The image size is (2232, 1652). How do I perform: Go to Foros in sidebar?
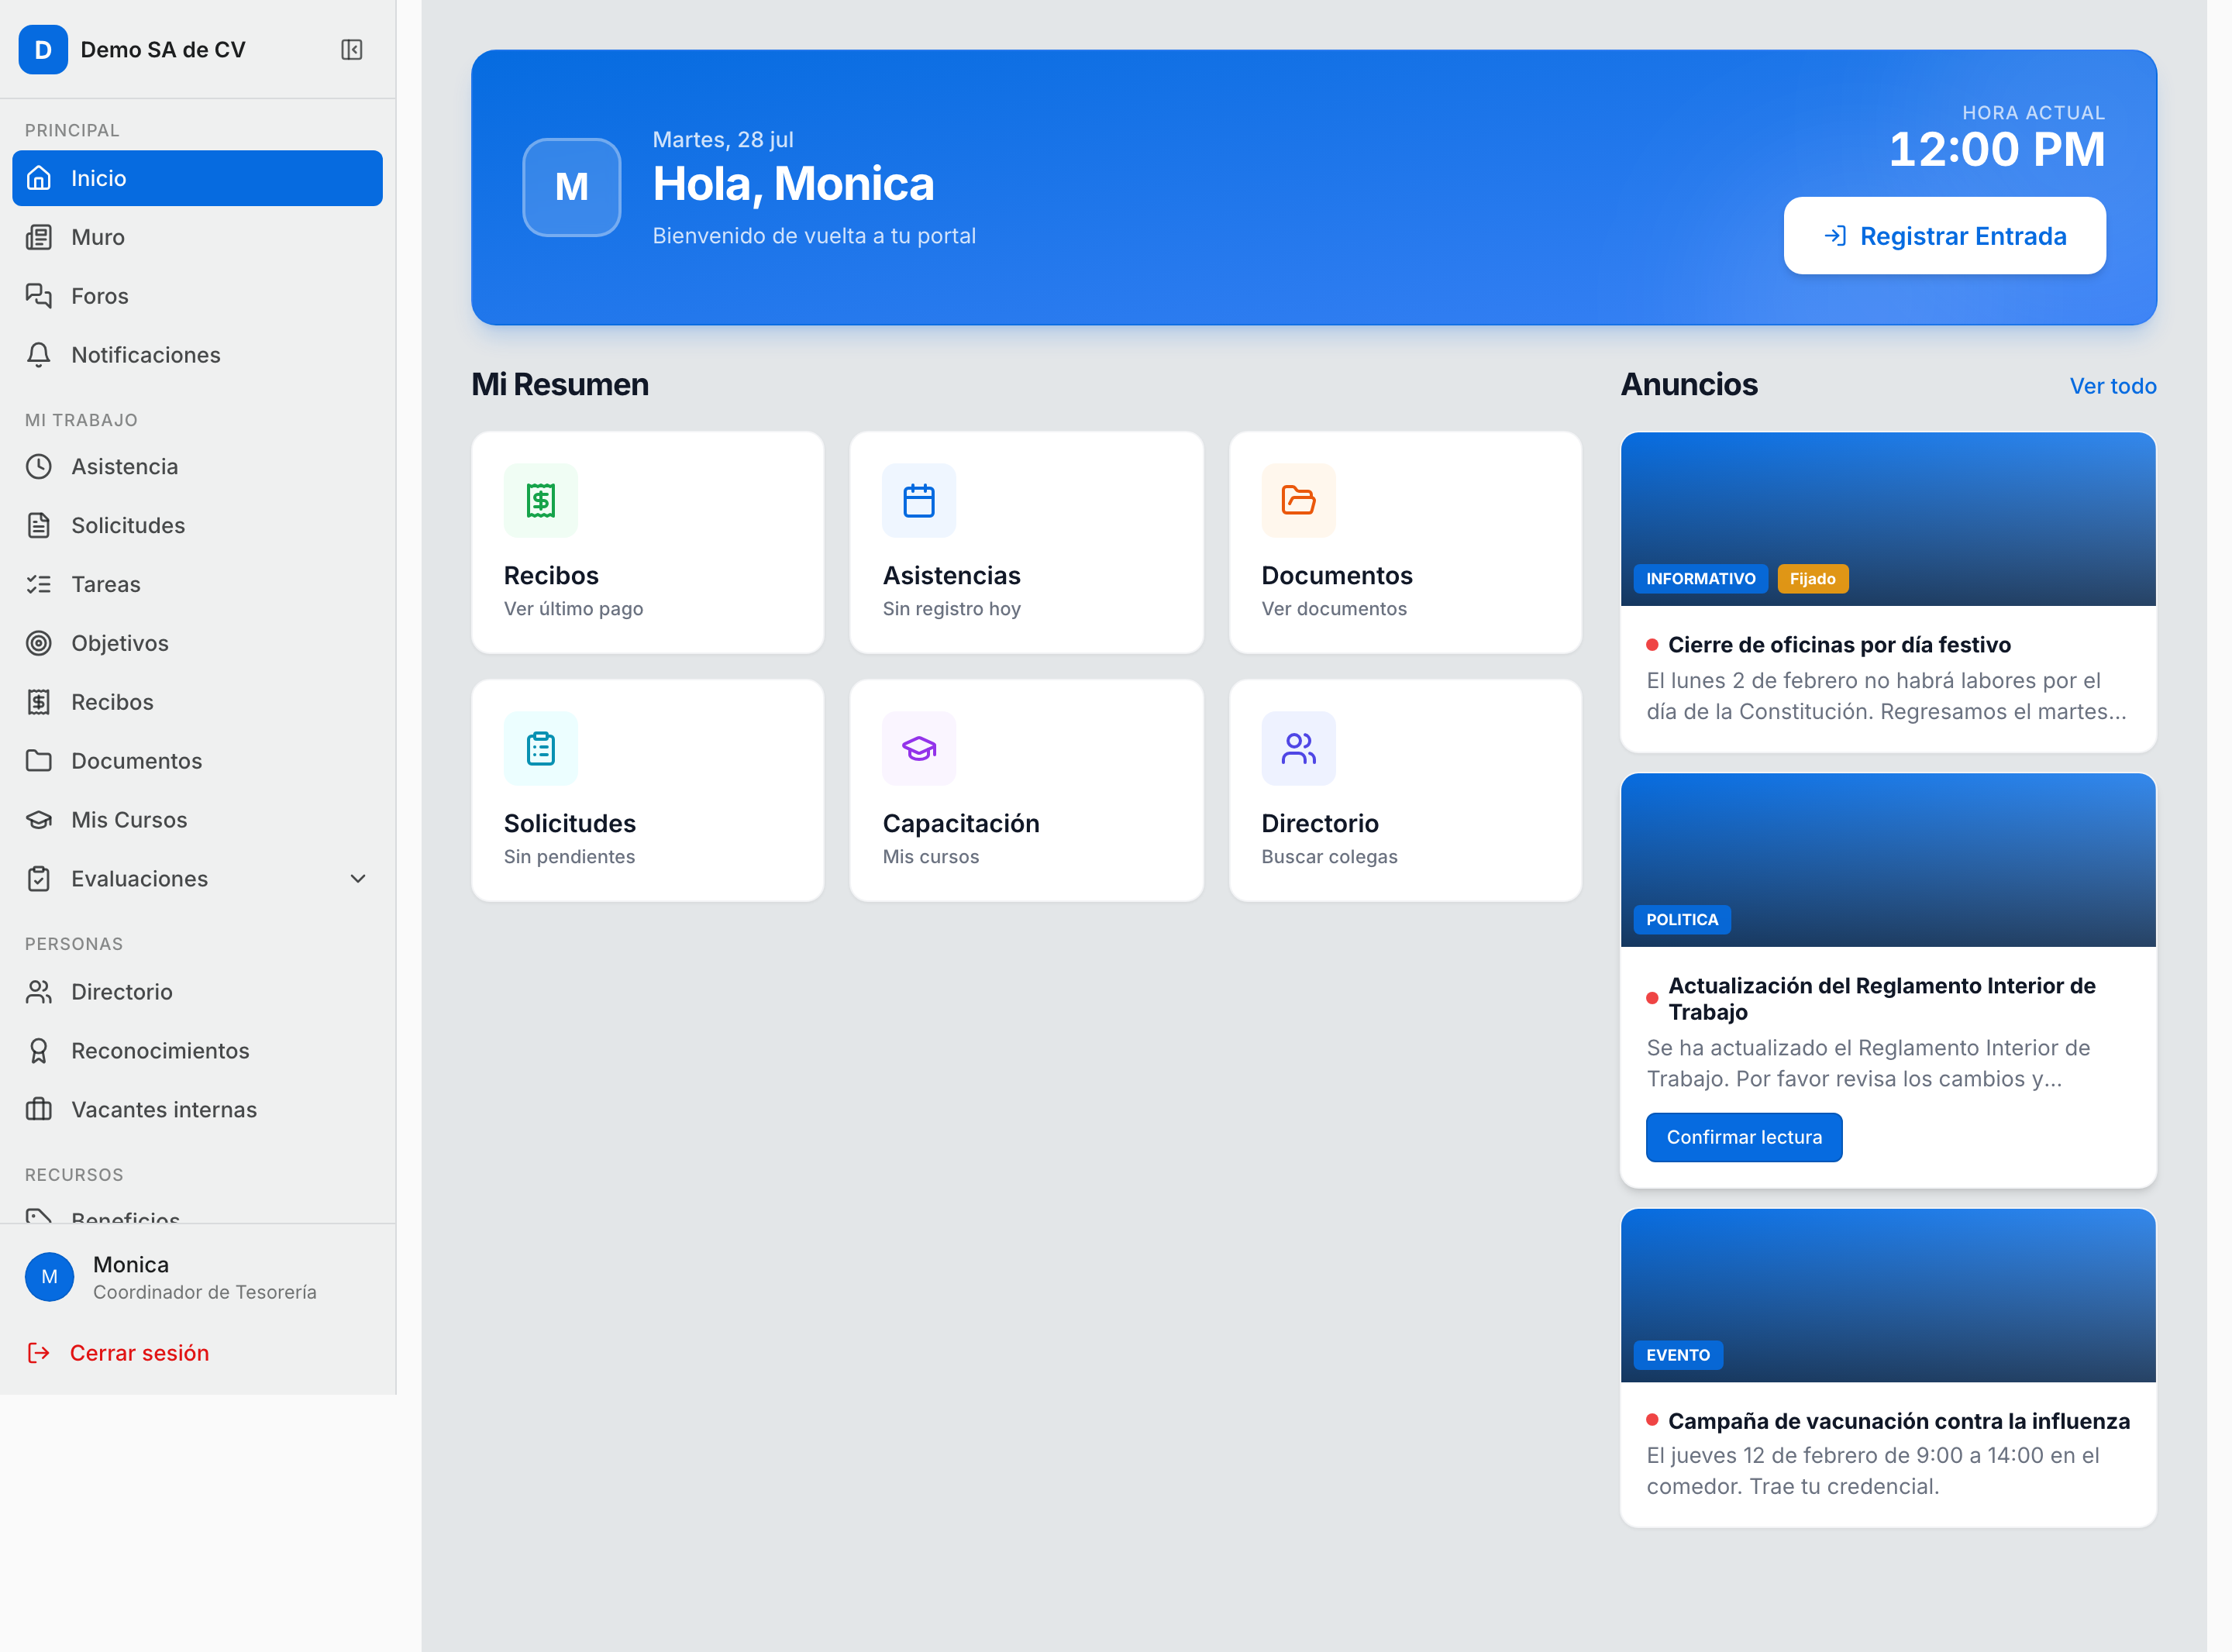[x=197, y=296]
